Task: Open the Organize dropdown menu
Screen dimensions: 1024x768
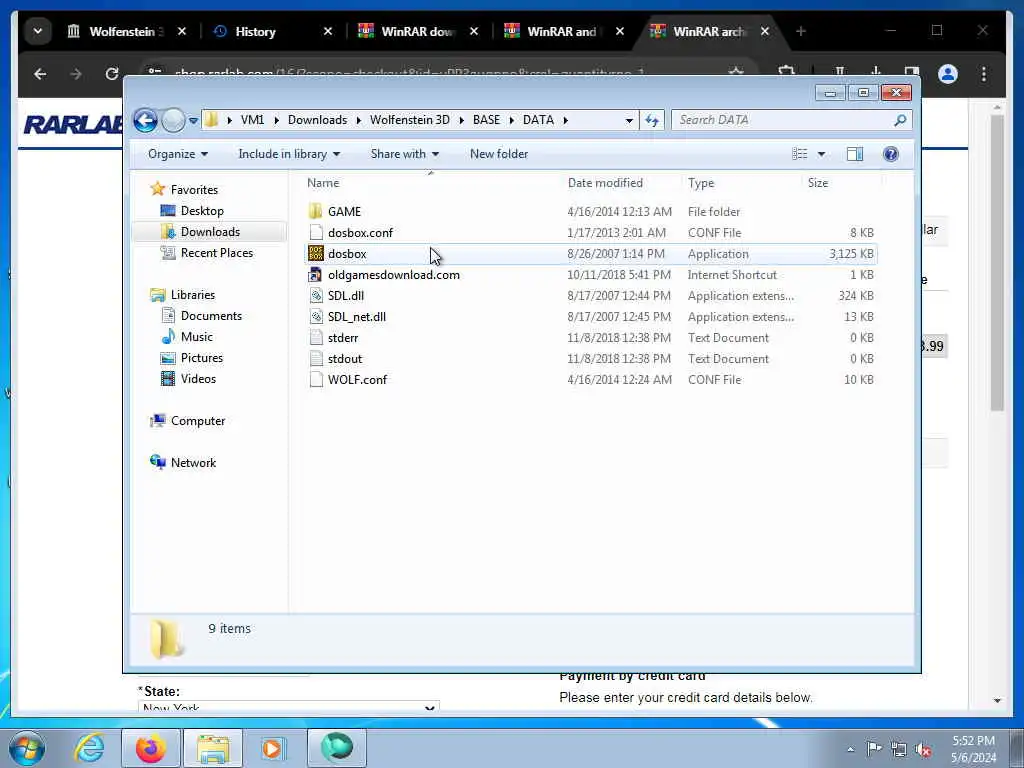Action: click(x=178, y=154)
